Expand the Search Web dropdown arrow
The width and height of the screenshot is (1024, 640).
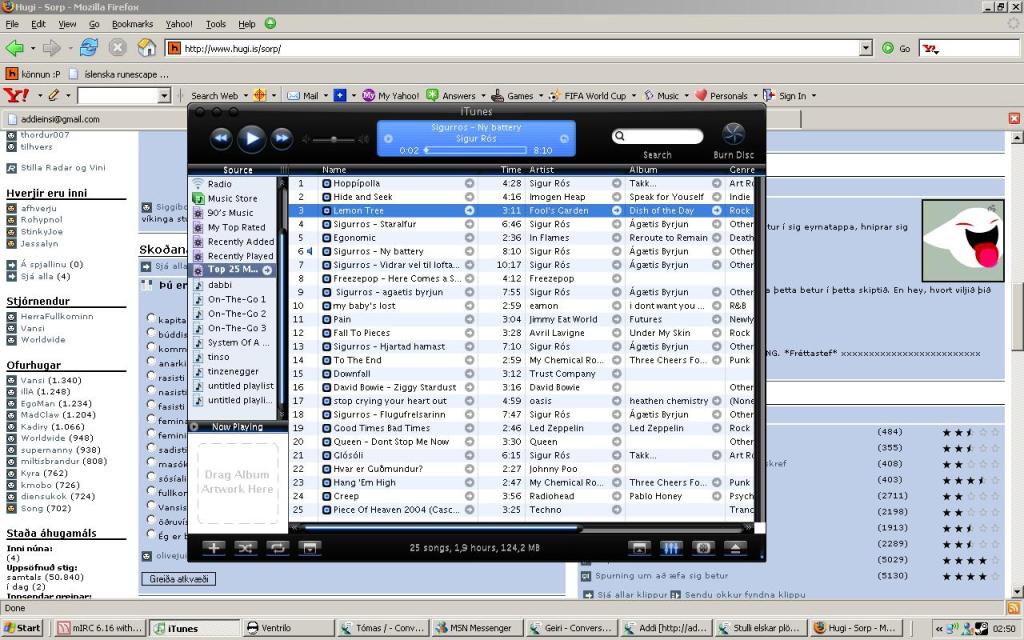246,96
